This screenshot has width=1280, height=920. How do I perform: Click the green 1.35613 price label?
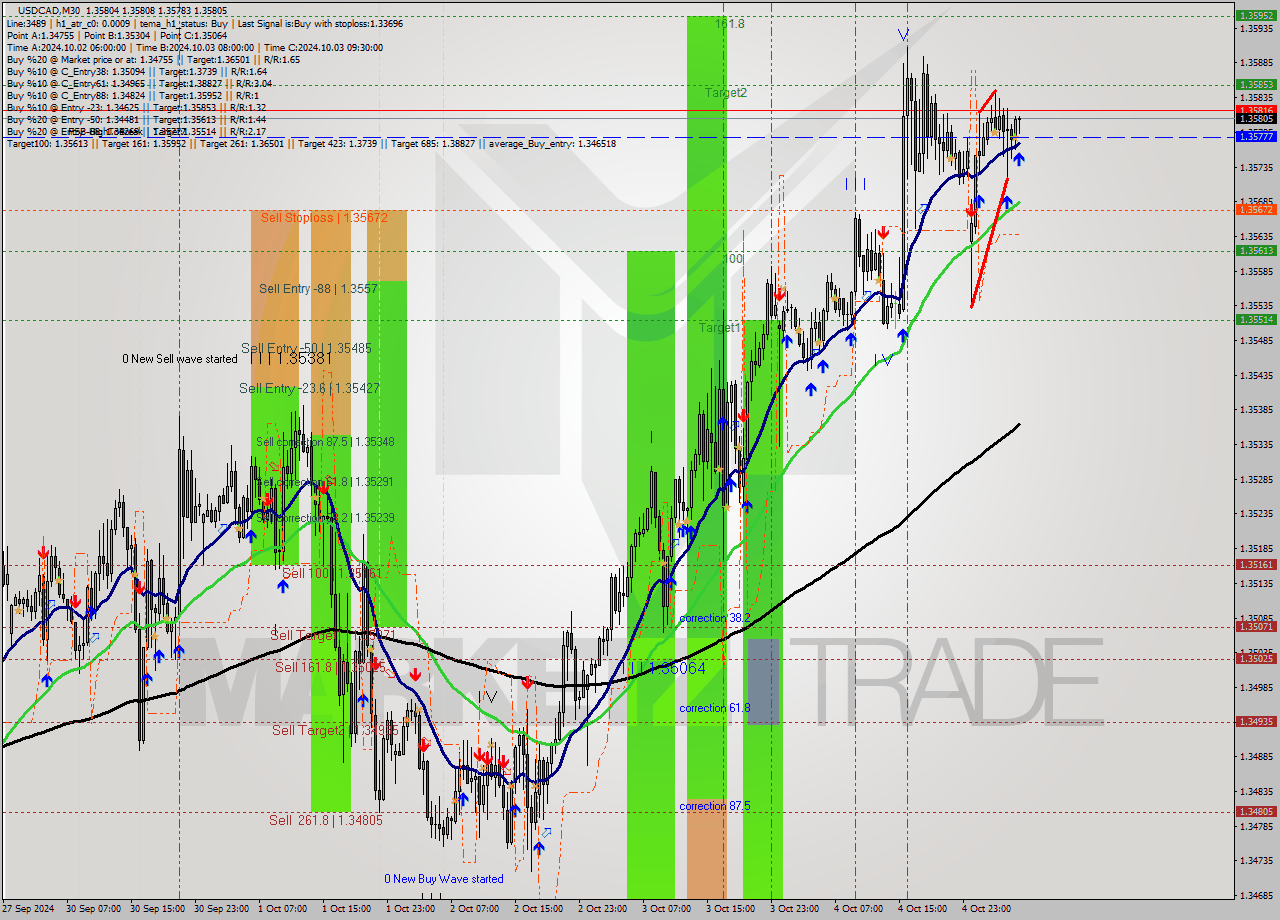coord(1256,251)
